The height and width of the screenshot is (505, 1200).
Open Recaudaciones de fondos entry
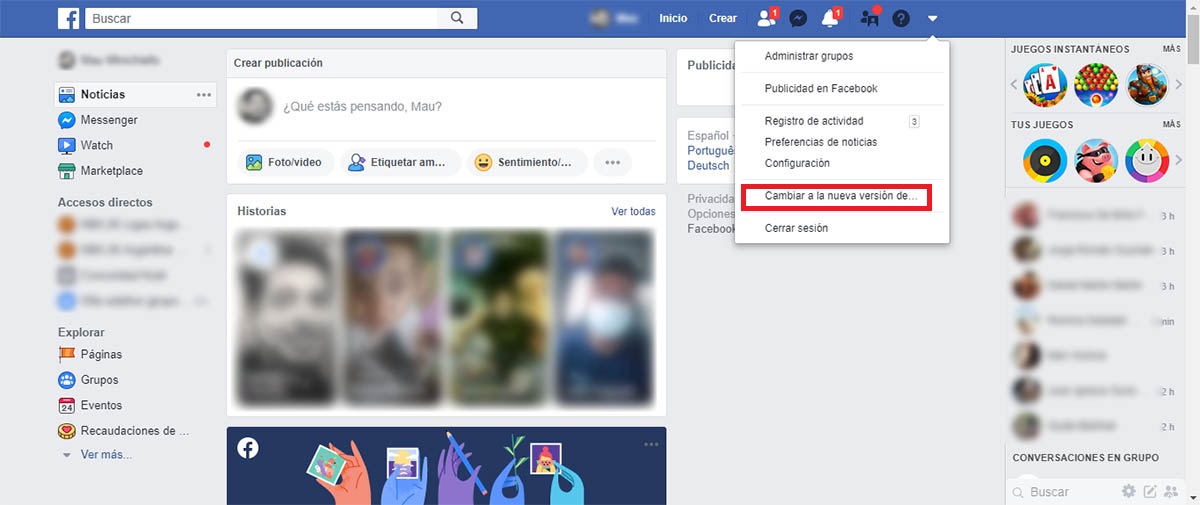click(136, 431)
